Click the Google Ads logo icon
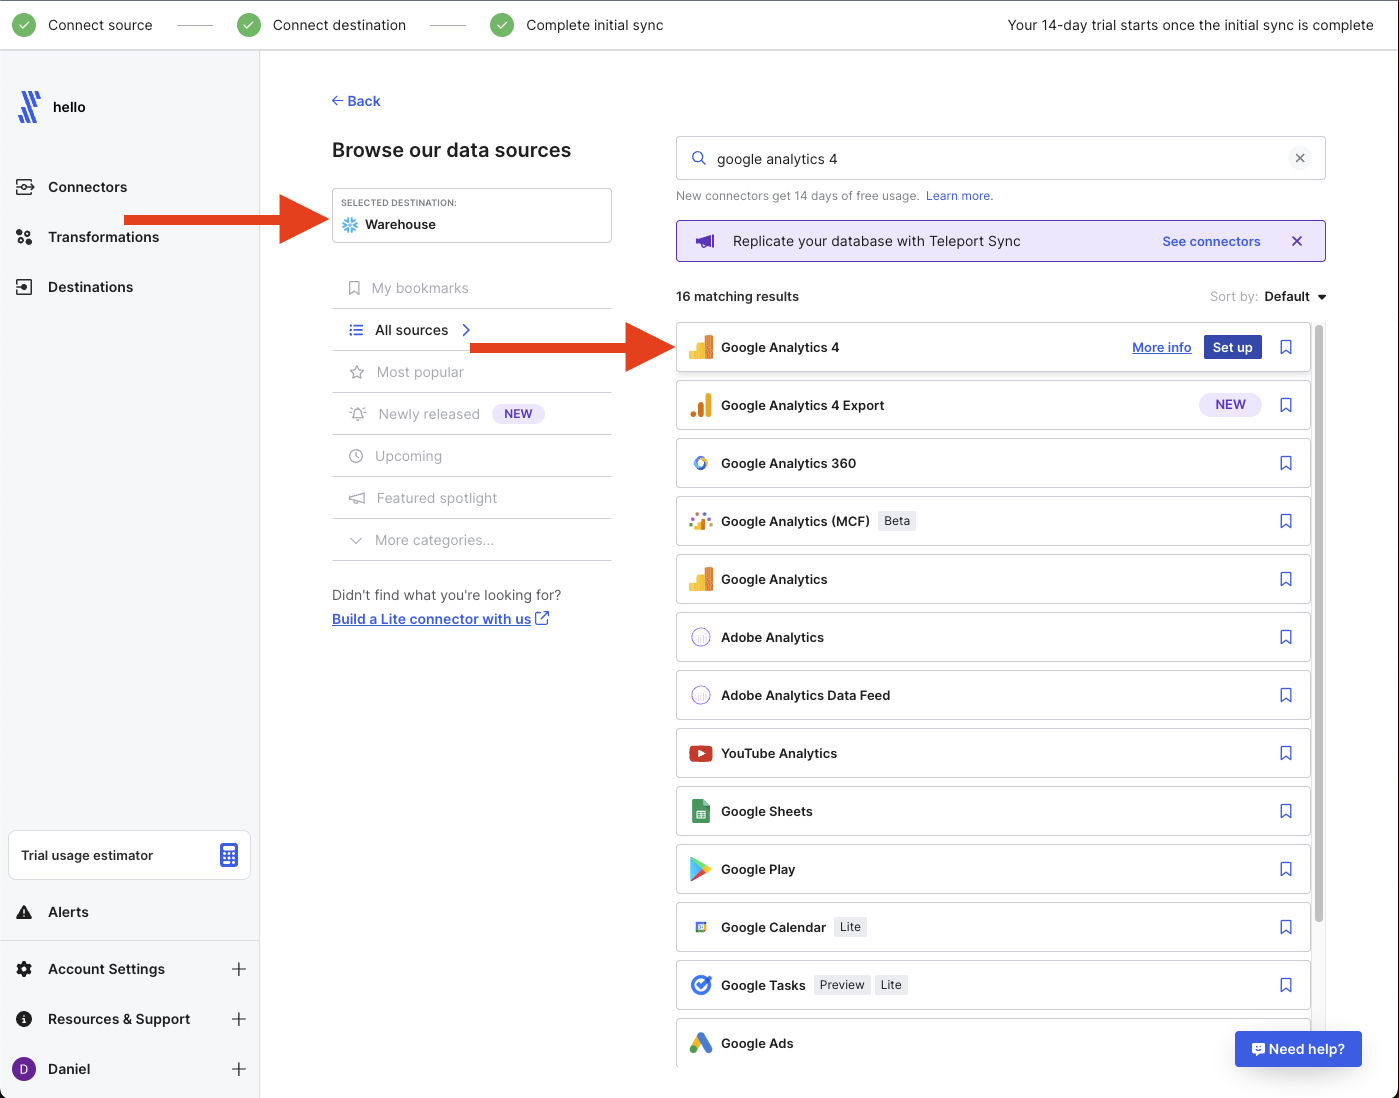Image resolution: width=1399 pixels, height=1098 pixels. tap(701, 1043)
